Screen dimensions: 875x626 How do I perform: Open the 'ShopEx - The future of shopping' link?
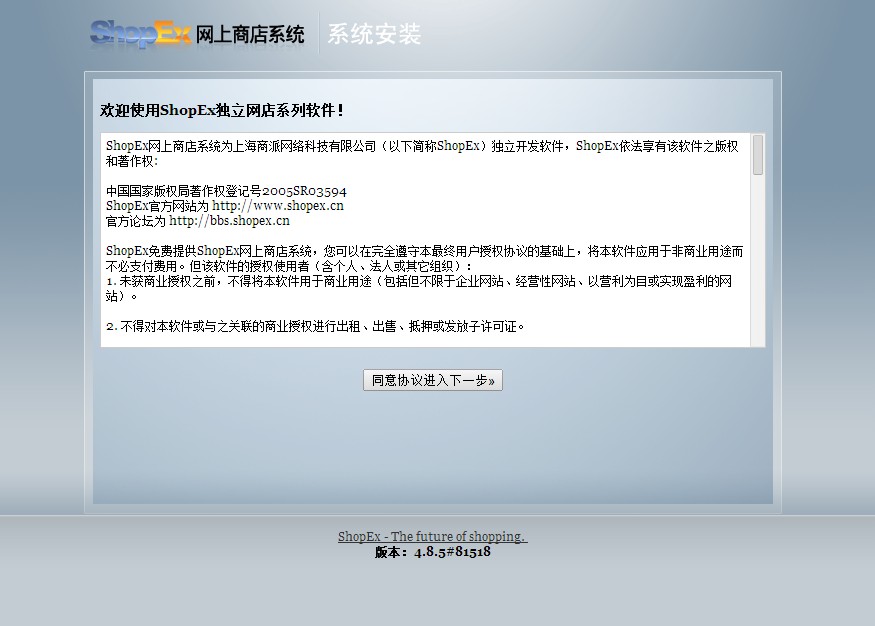point(432,537)
